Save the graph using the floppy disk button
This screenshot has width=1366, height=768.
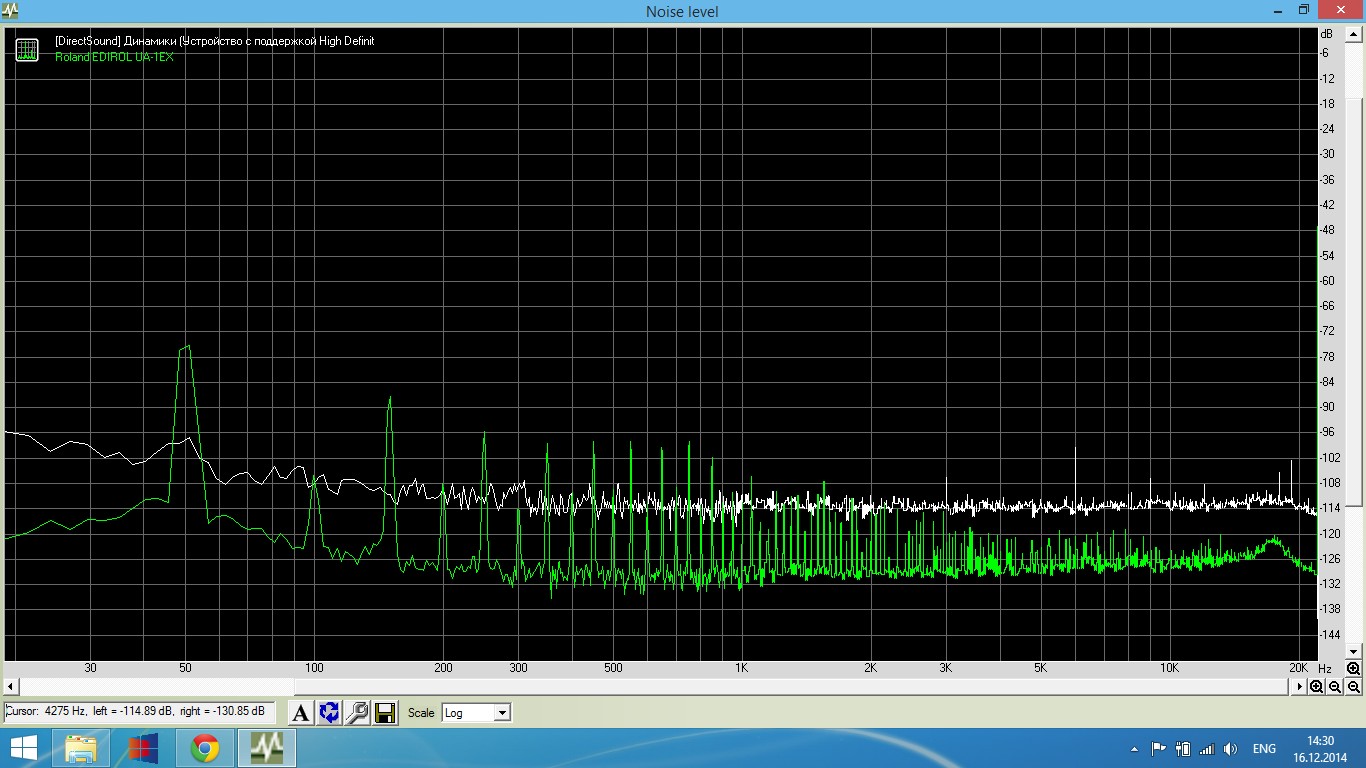tap(384, 713)
